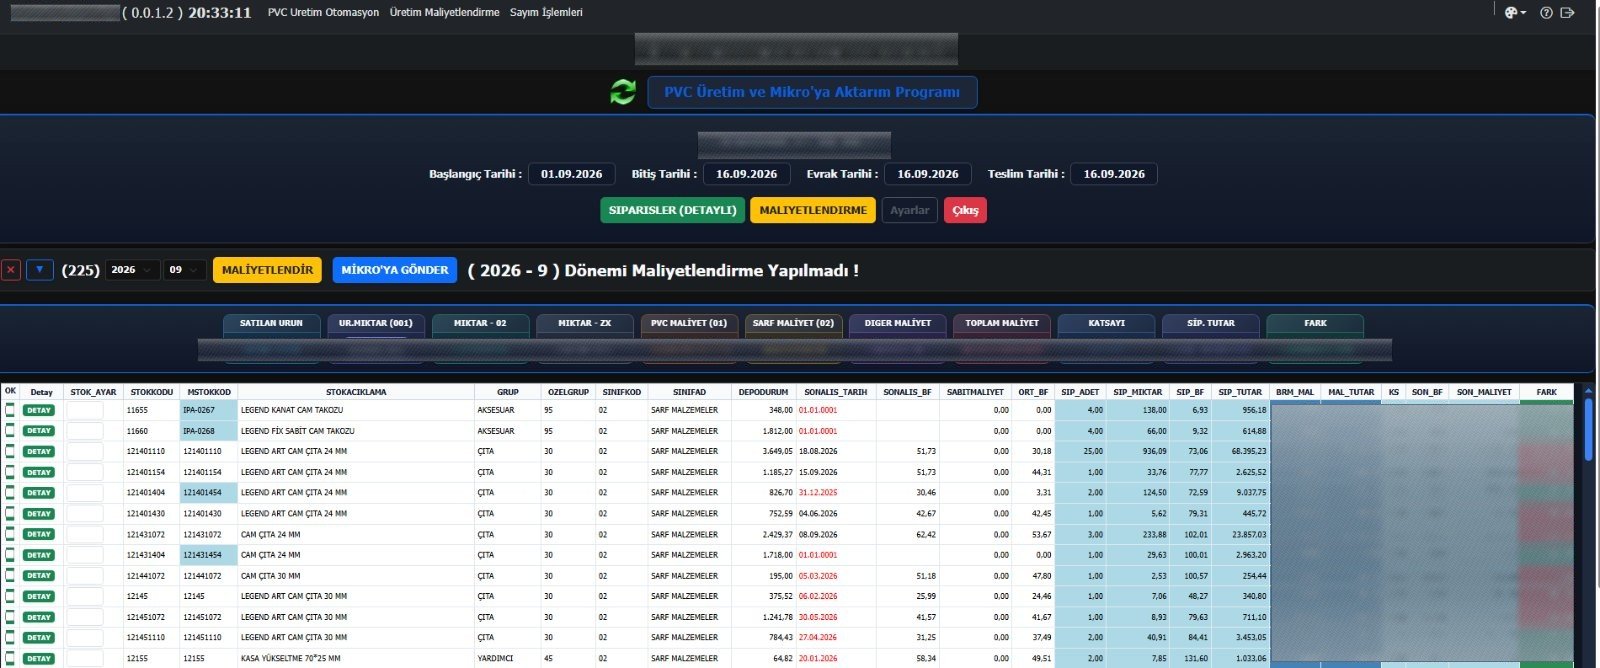Log out using the exit arrow icon
Image resolution: width=1600 pixels, height=668 pixels.
(x=1567, y=13)
